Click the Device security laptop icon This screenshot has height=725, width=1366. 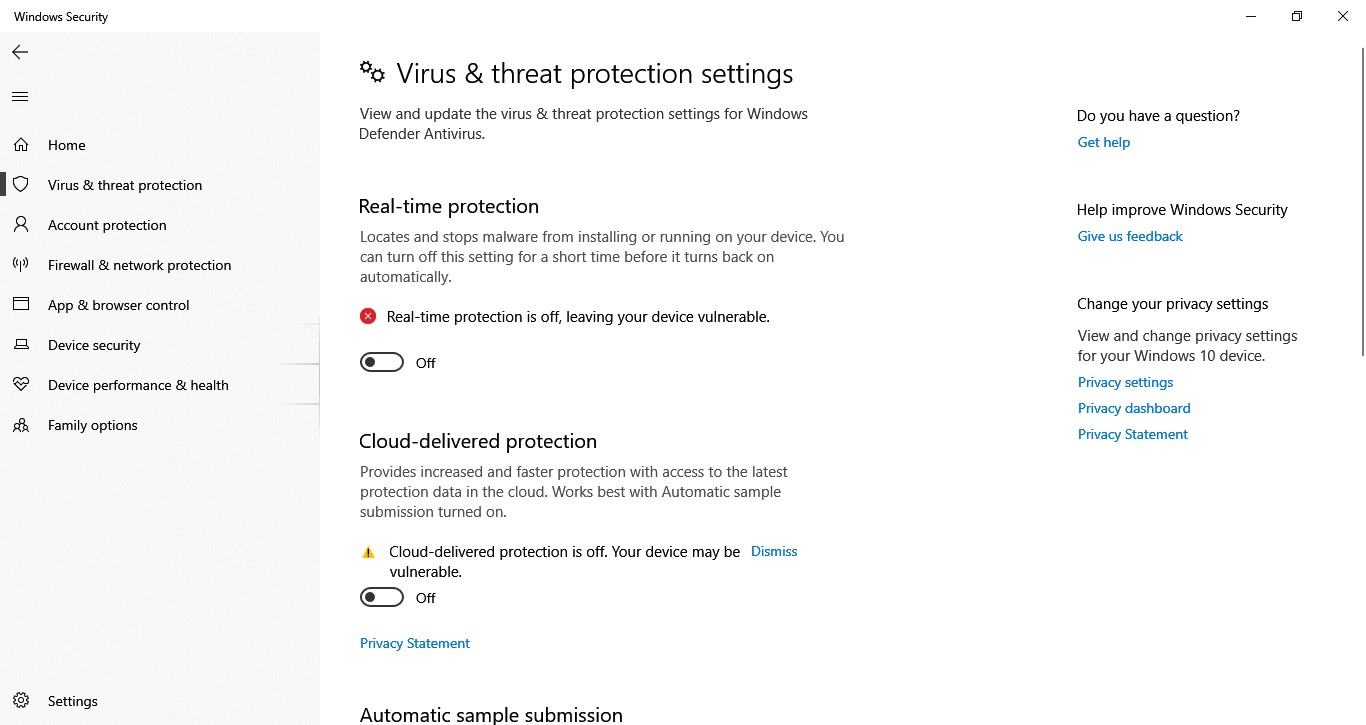pyautogui.click(x=20, y=345)
